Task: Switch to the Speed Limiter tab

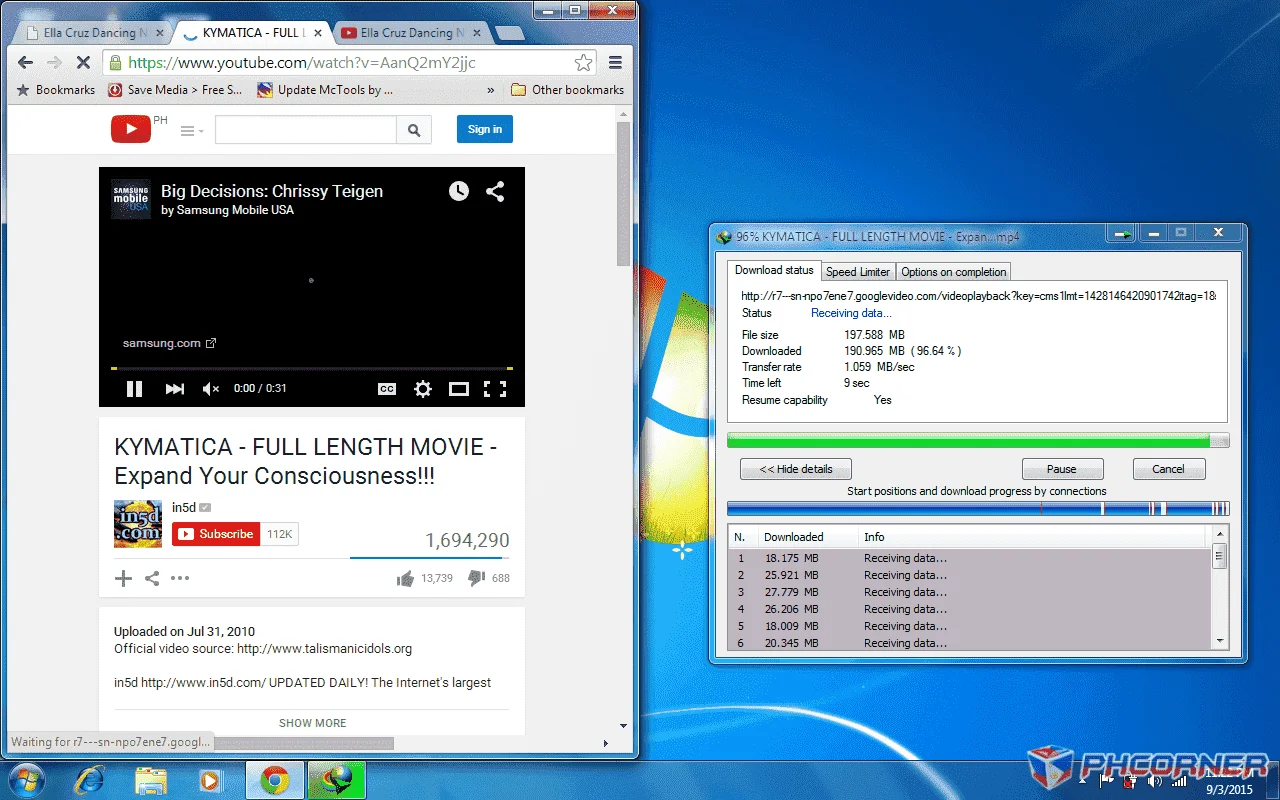Action: 858,271
